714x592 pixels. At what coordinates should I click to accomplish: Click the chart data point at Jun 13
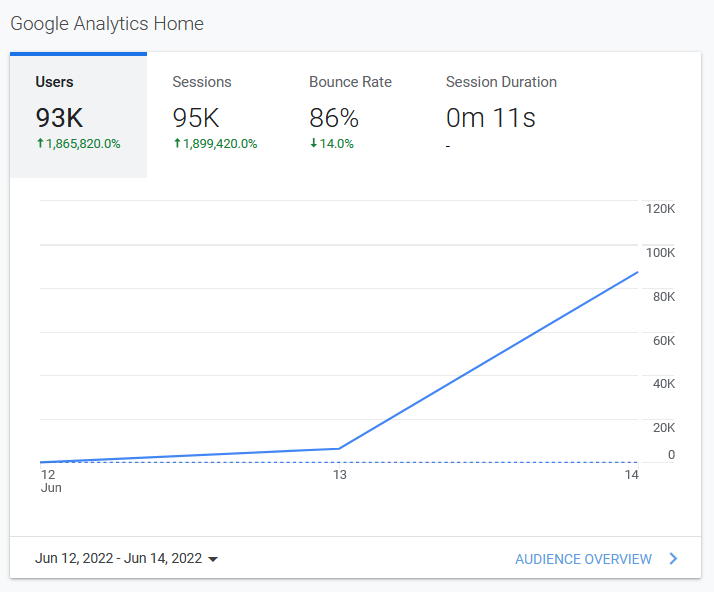click(339, 449)
